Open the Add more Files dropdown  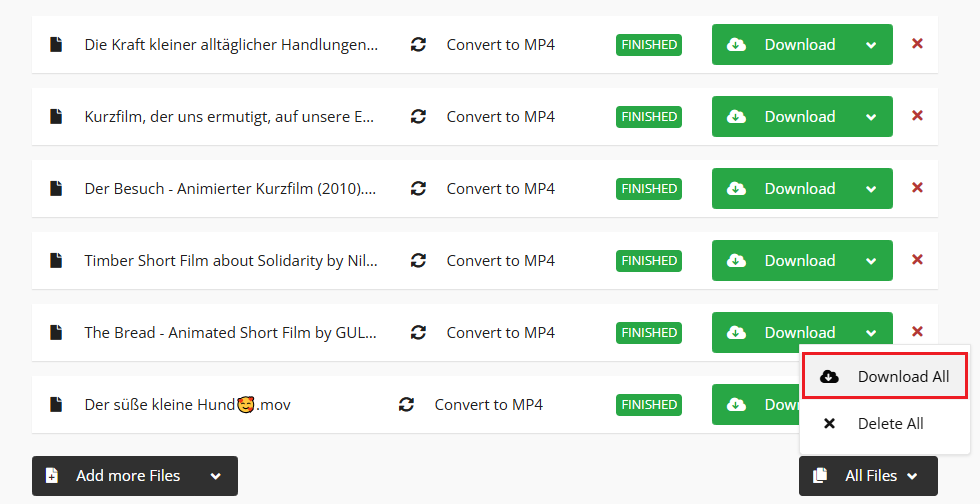pos(215,476)
